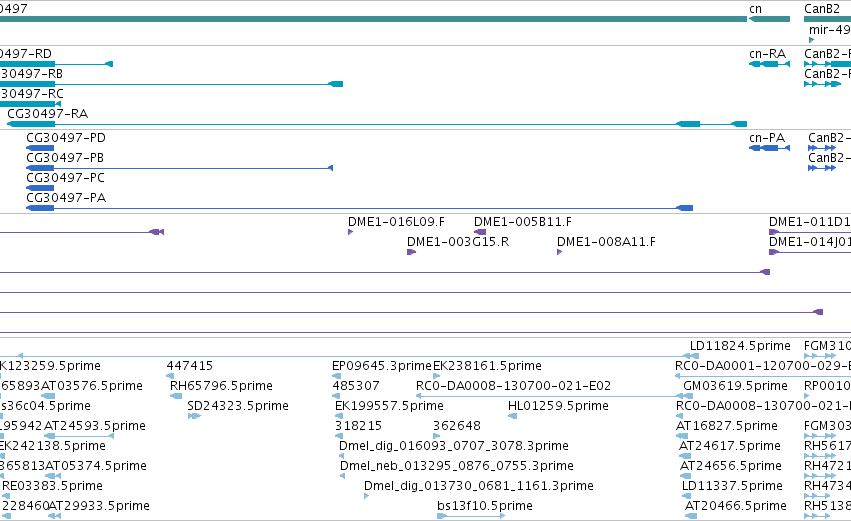Click the AT29933.5prime label
The image size is (851, 521).
point(99,507)
